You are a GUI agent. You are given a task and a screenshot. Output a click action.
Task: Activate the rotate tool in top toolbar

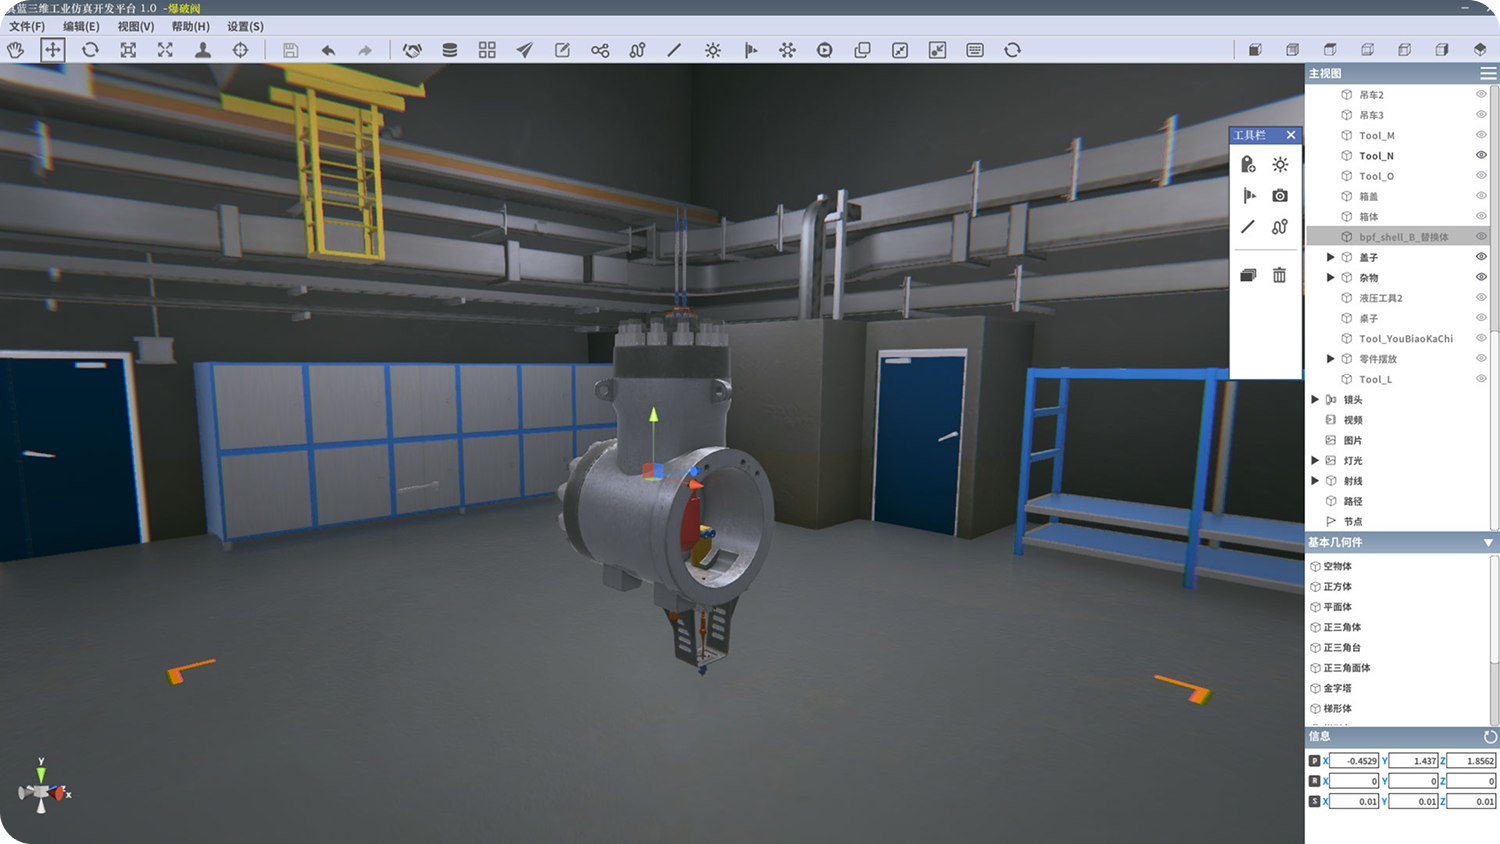(x=90, y=50)
